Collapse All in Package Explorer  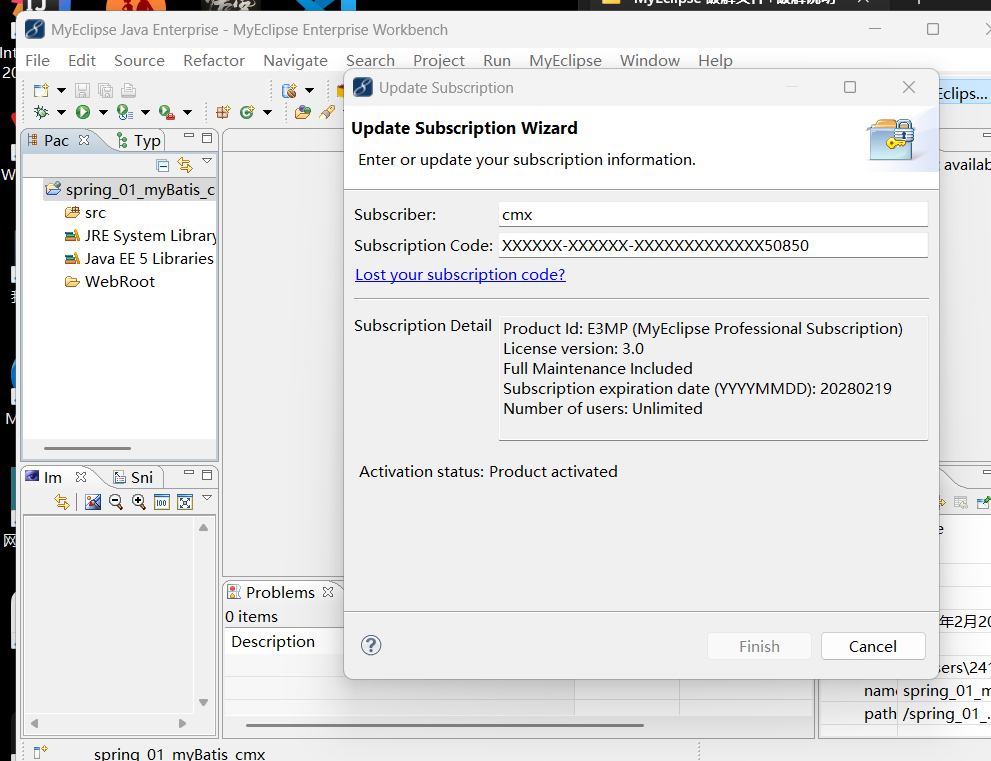[x=162, y=166]
